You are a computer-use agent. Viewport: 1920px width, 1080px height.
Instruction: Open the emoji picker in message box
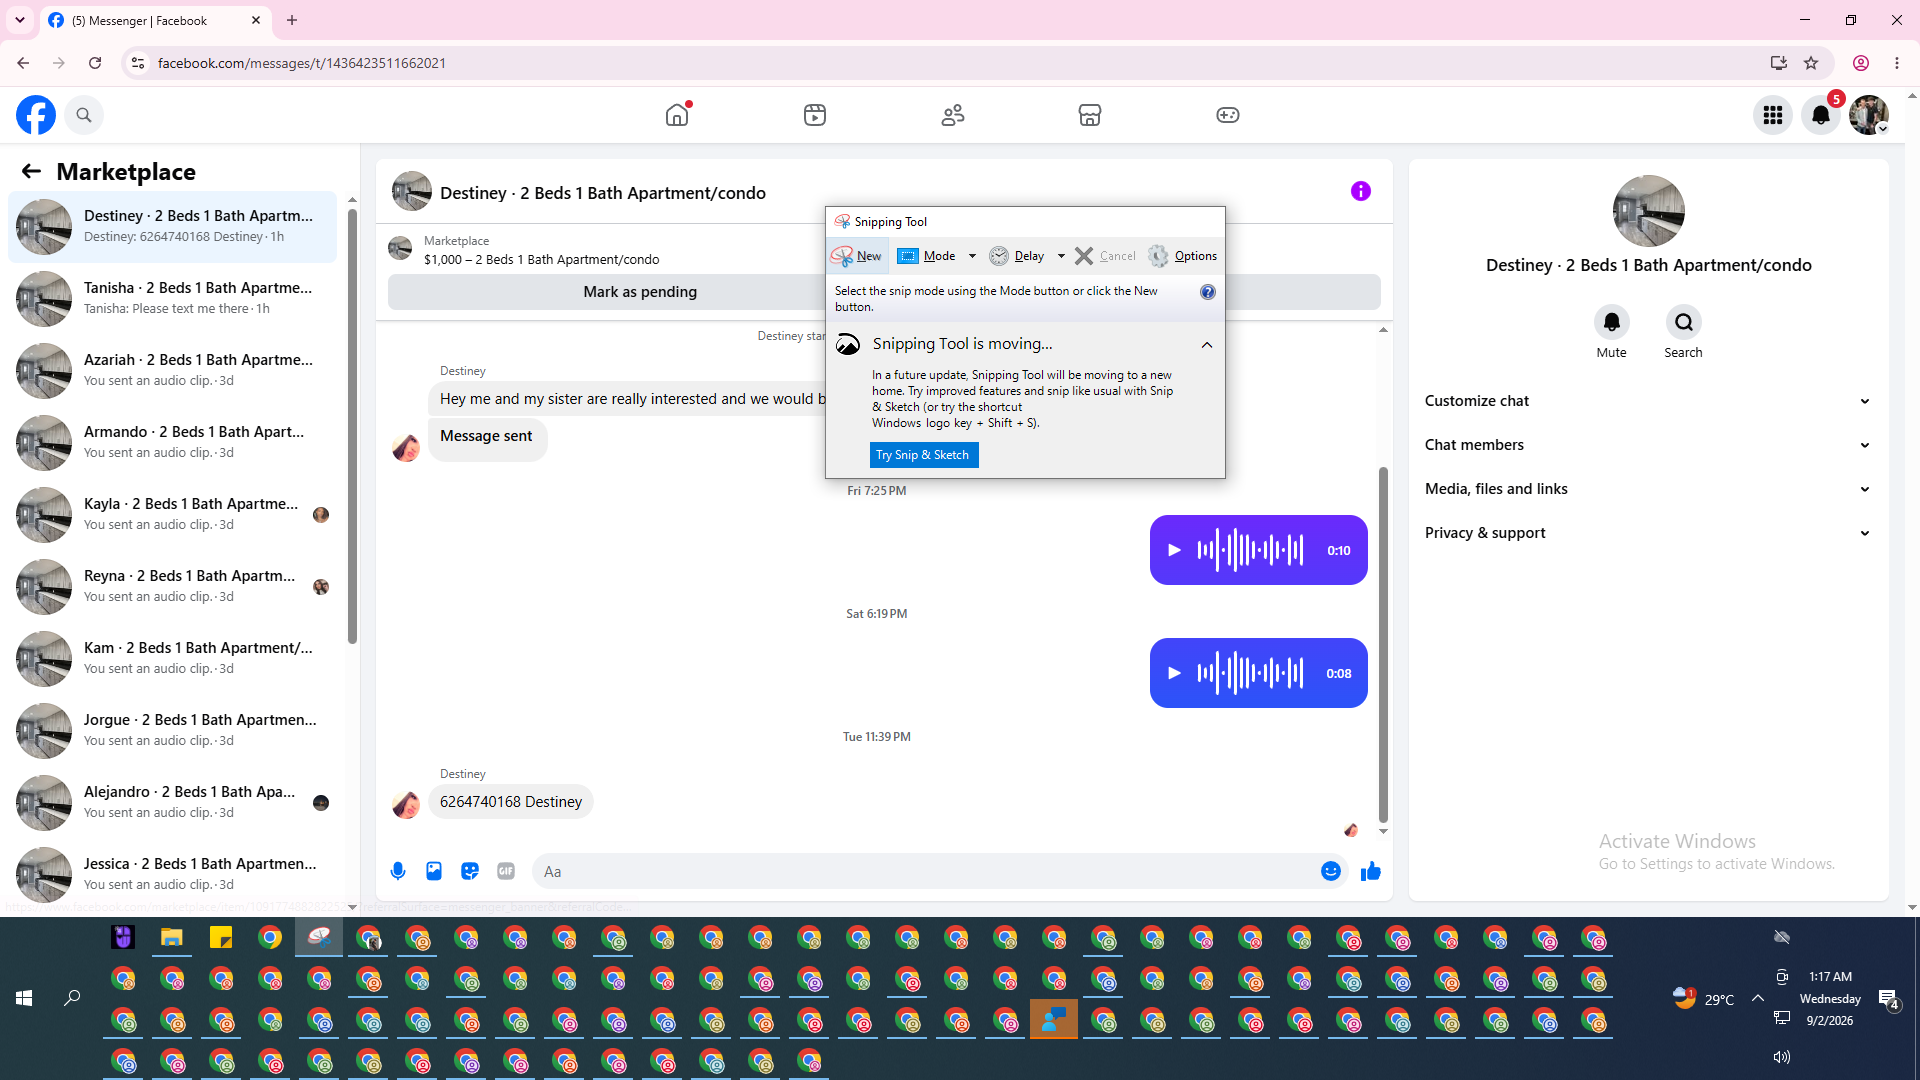point(1330,871)
